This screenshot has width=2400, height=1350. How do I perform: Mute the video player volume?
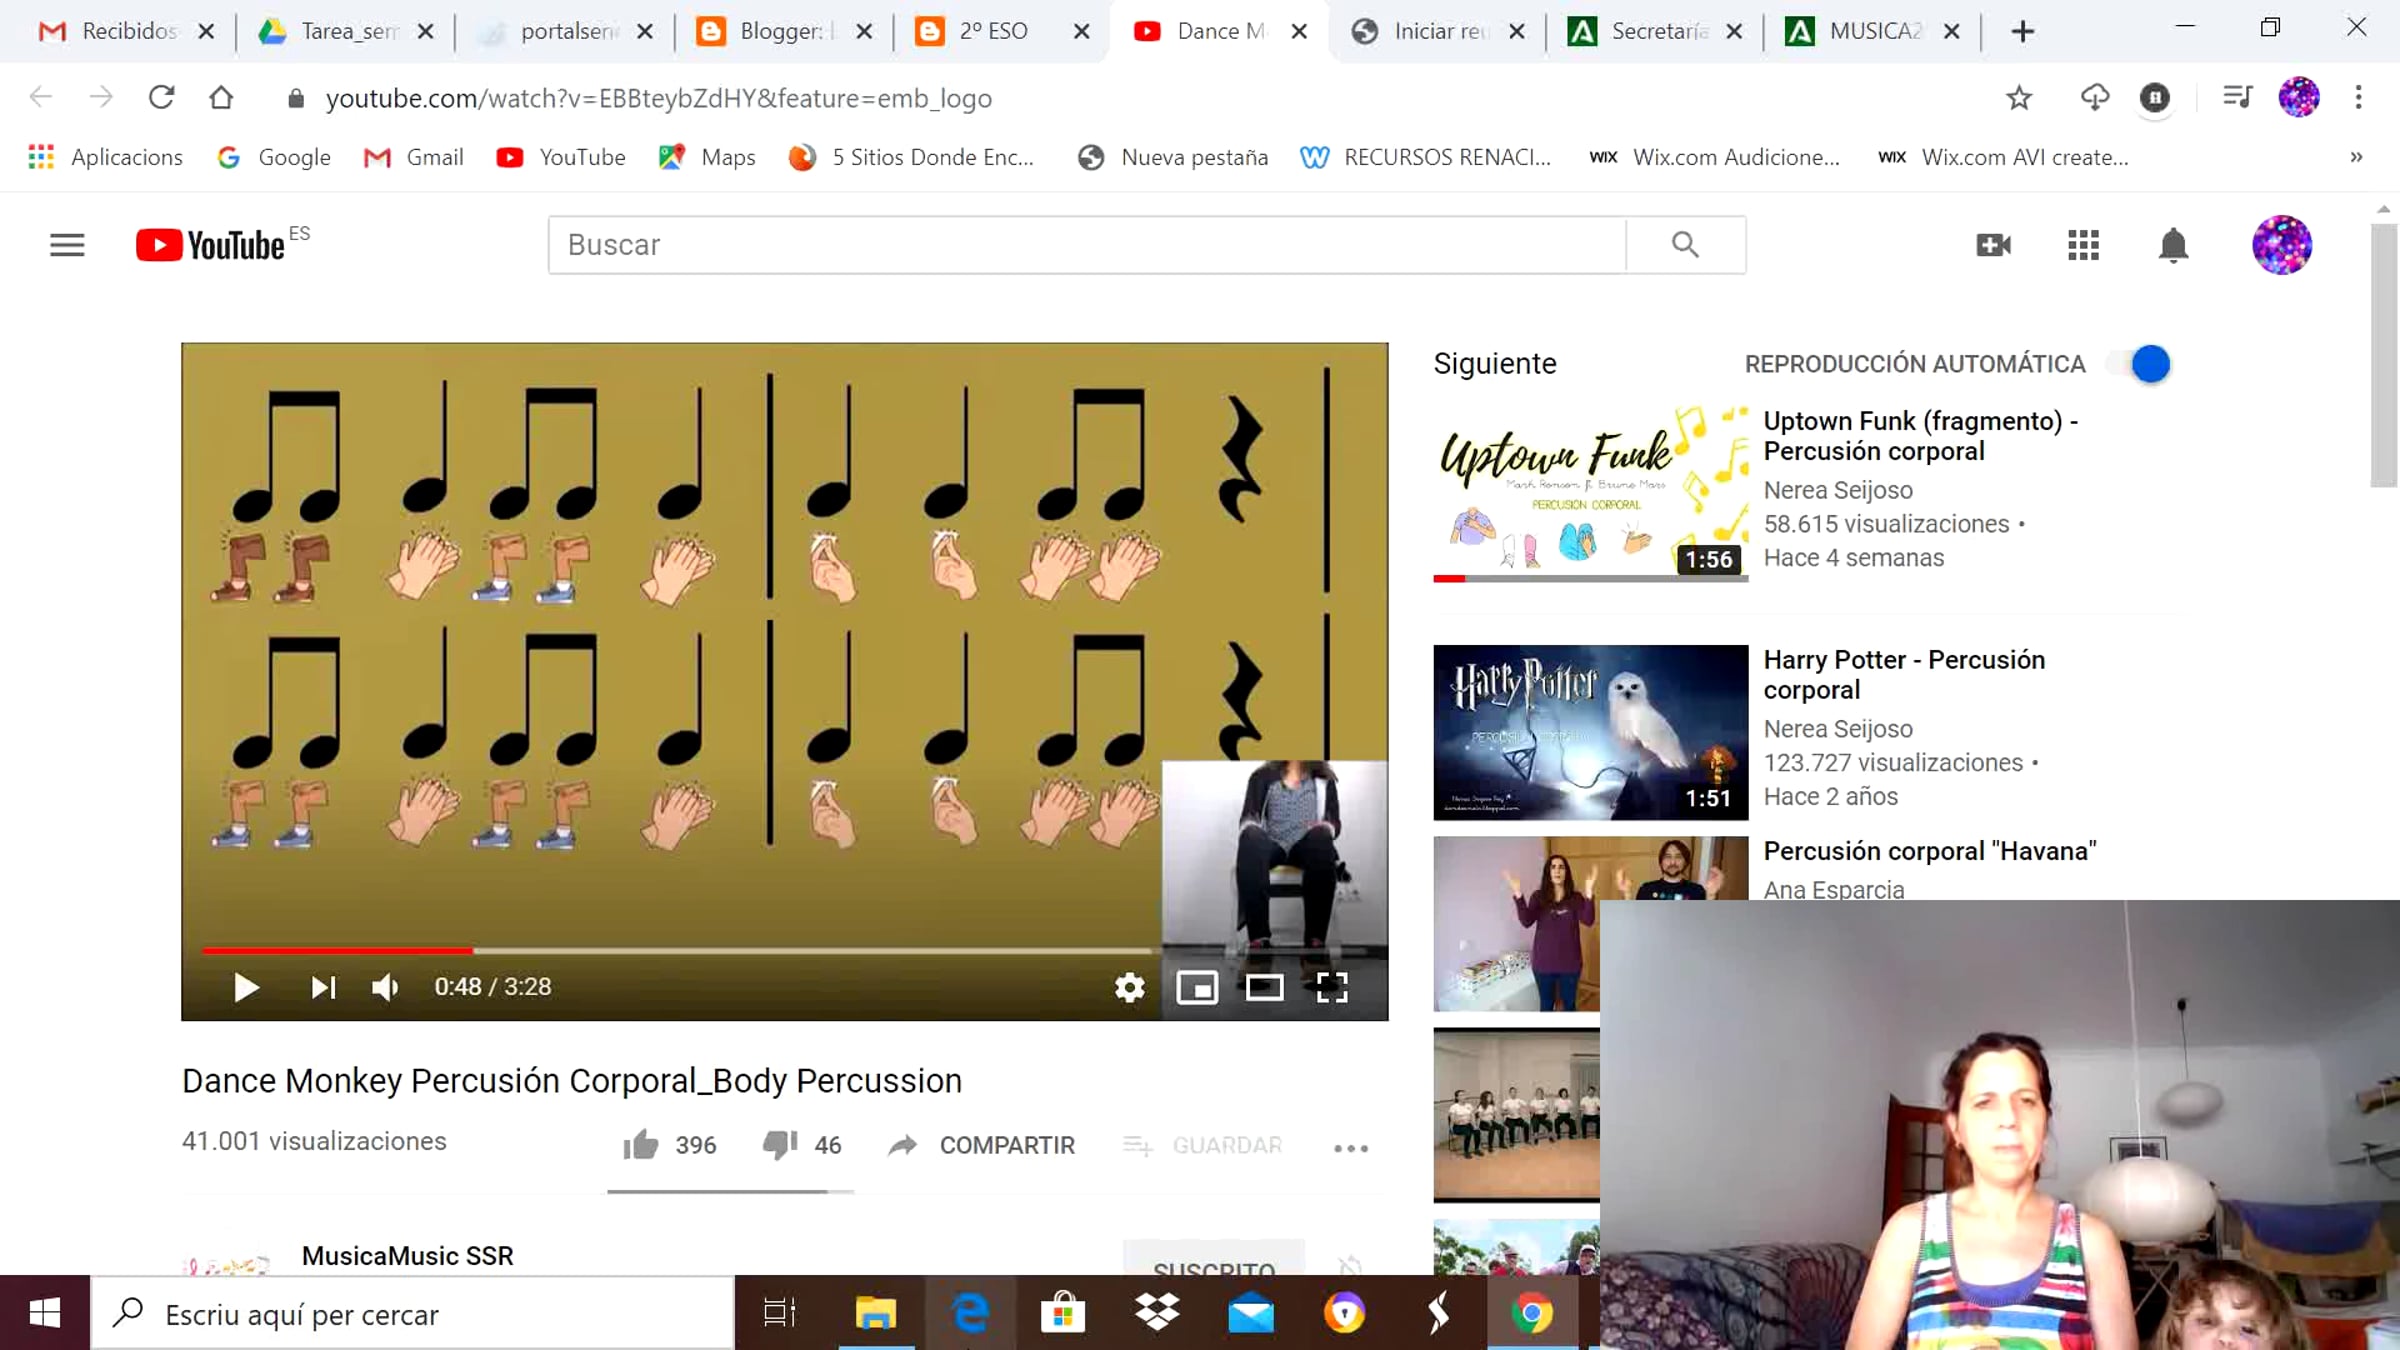click(385, 987)
